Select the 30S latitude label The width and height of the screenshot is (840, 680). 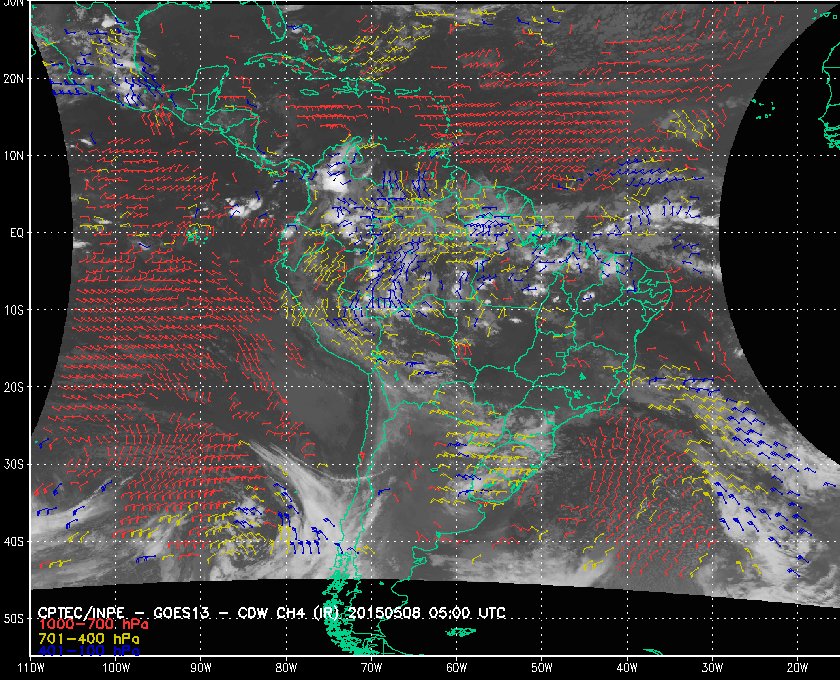[13, 464]
